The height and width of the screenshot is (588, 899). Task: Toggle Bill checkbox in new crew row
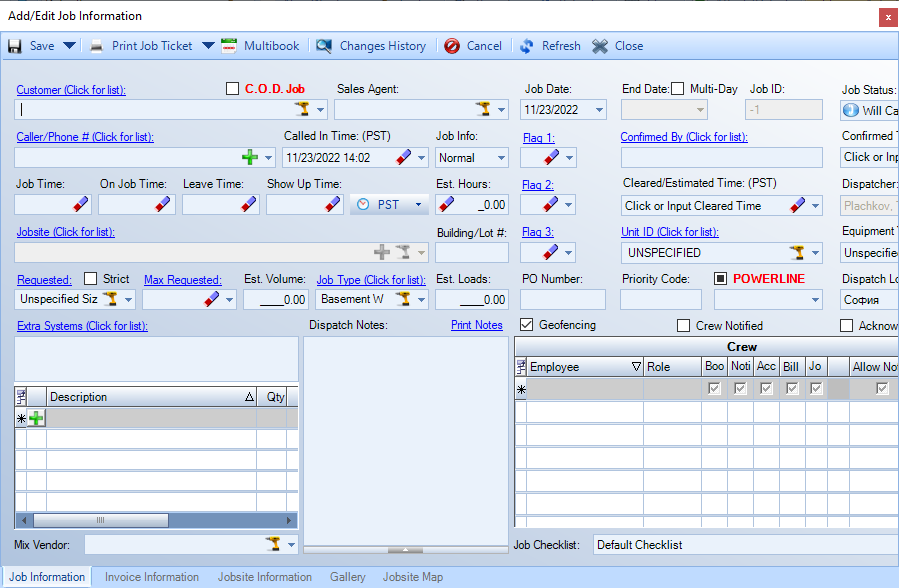(792, 389)
